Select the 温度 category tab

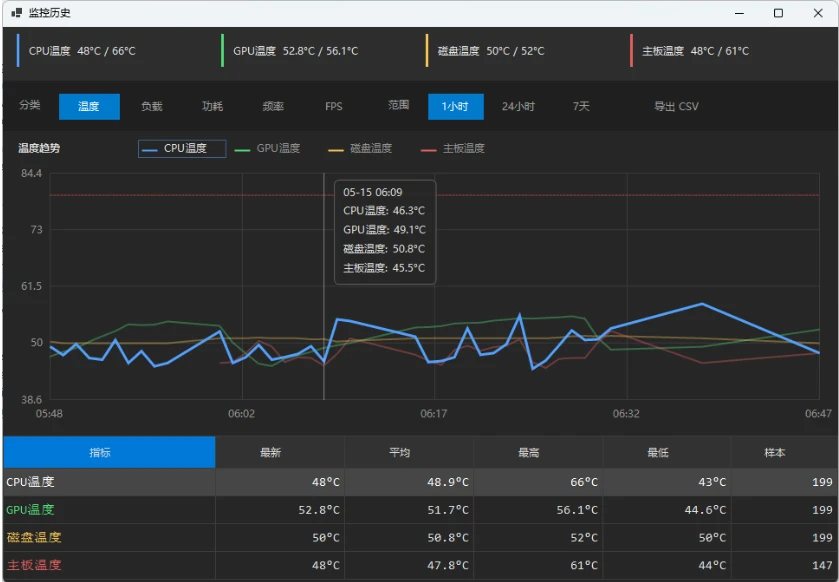click(x=89, y=106)
